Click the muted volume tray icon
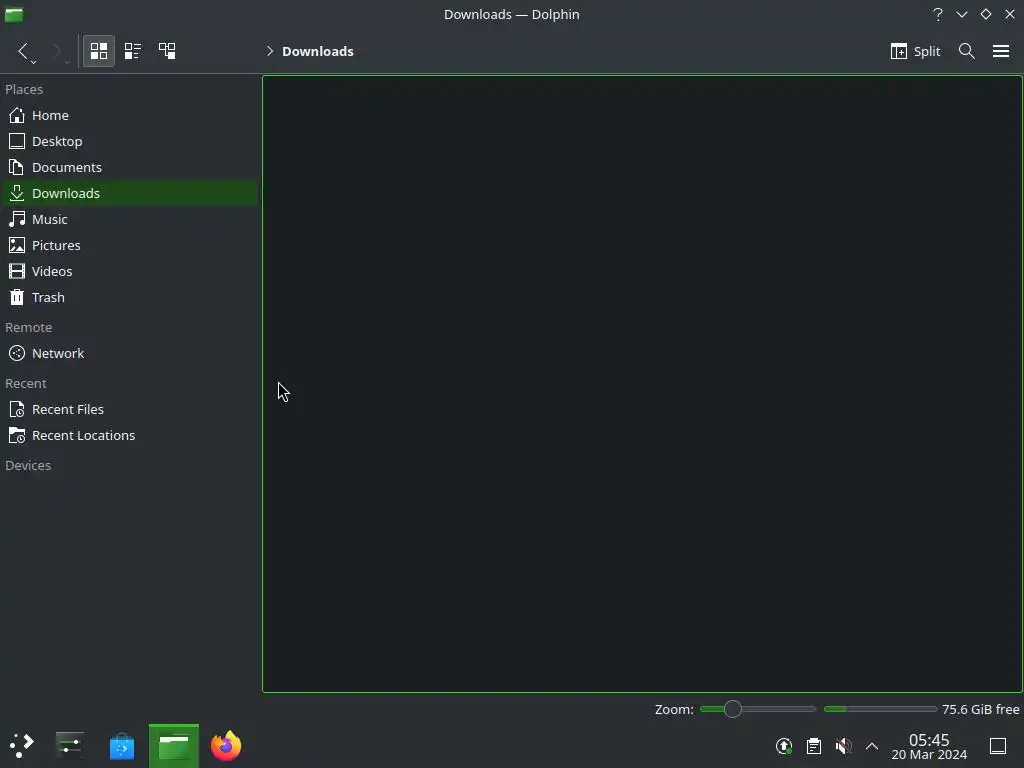 [843, 746]
